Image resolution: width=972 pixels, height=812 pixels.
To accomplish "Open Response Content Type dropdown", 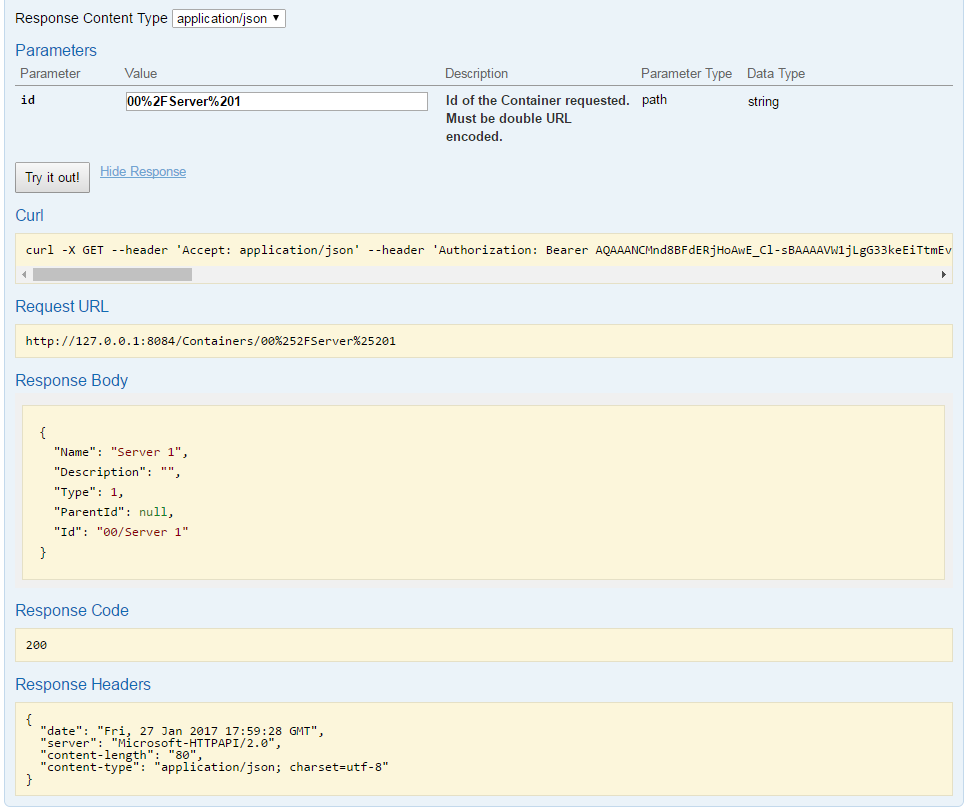I will tap(229, 19).
